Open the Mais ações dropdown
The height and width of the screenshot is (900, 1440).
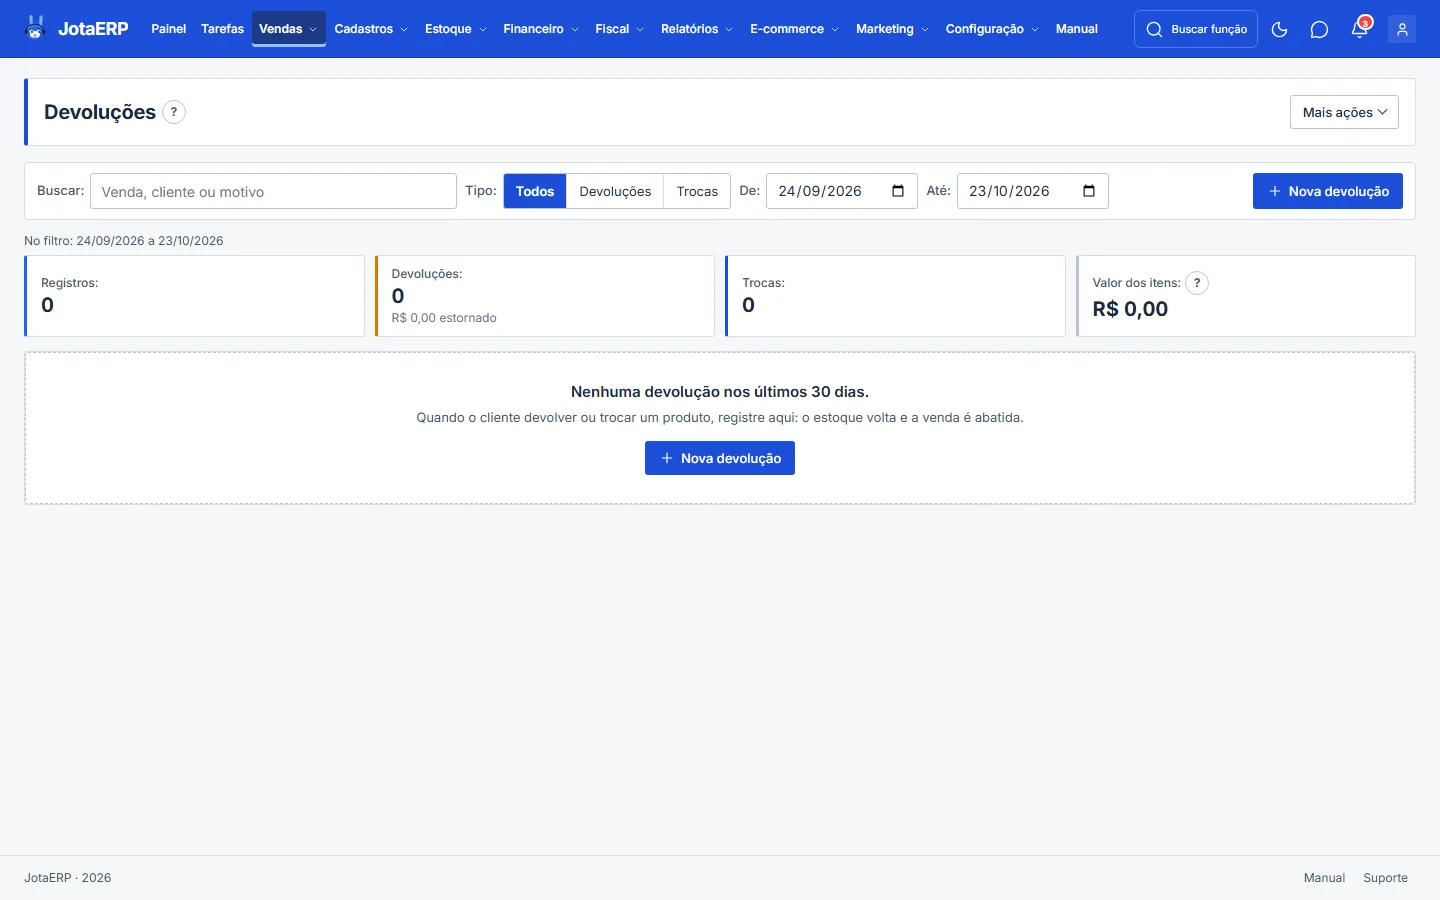1344,112
